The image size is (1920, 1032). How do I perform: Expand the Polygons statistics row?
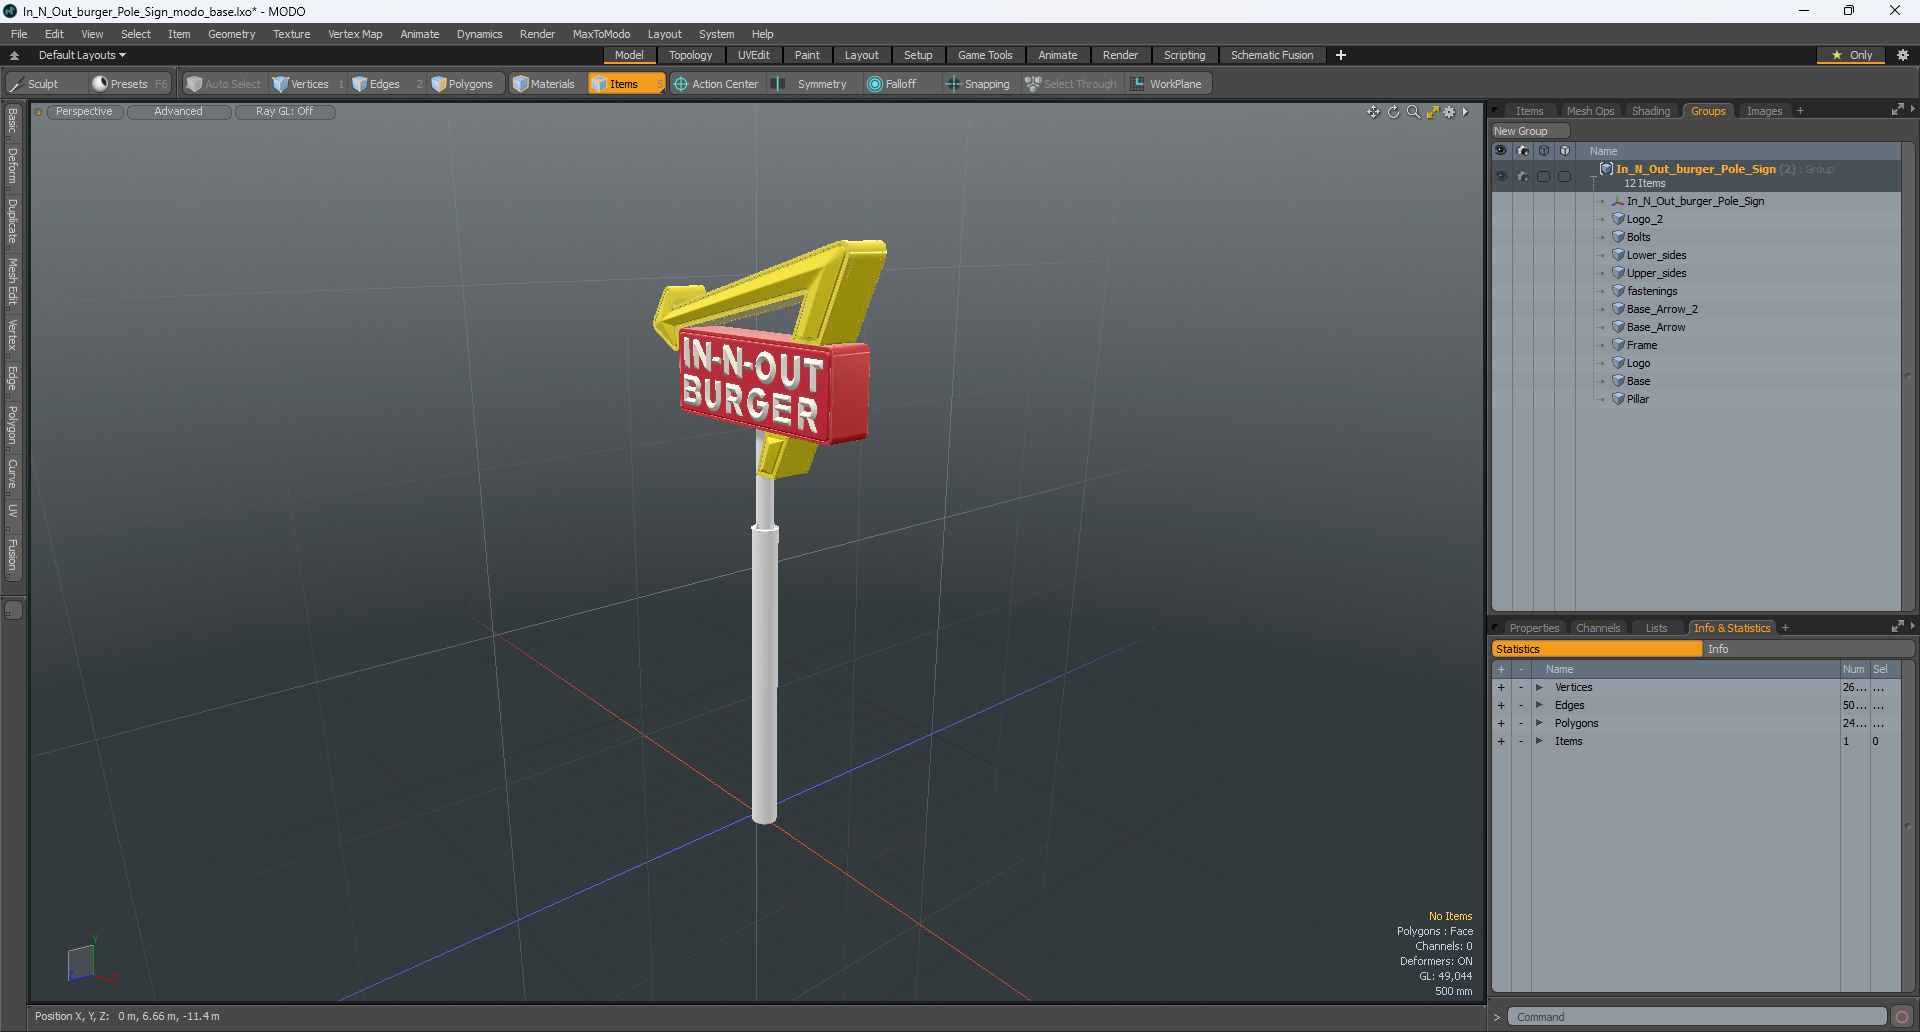[1539, 723]
